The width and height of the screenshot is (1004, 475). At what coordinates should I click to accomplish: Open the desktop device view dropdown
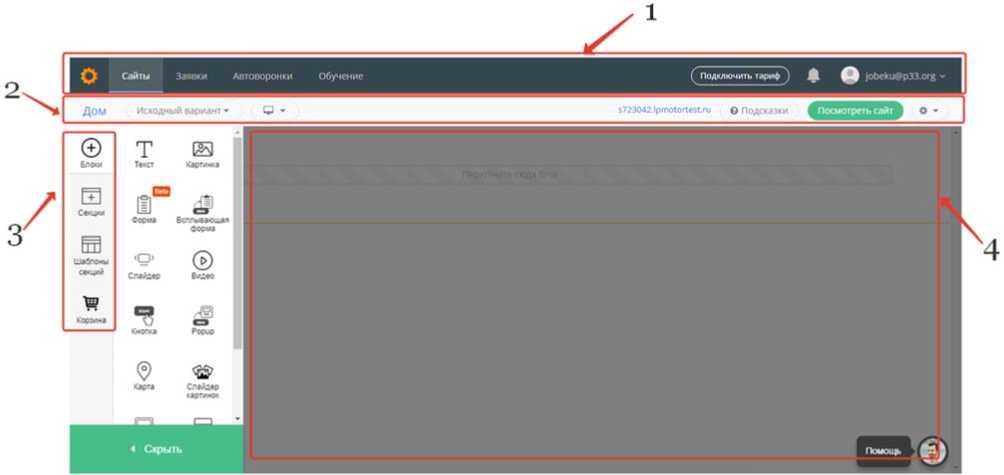[275, 111]
